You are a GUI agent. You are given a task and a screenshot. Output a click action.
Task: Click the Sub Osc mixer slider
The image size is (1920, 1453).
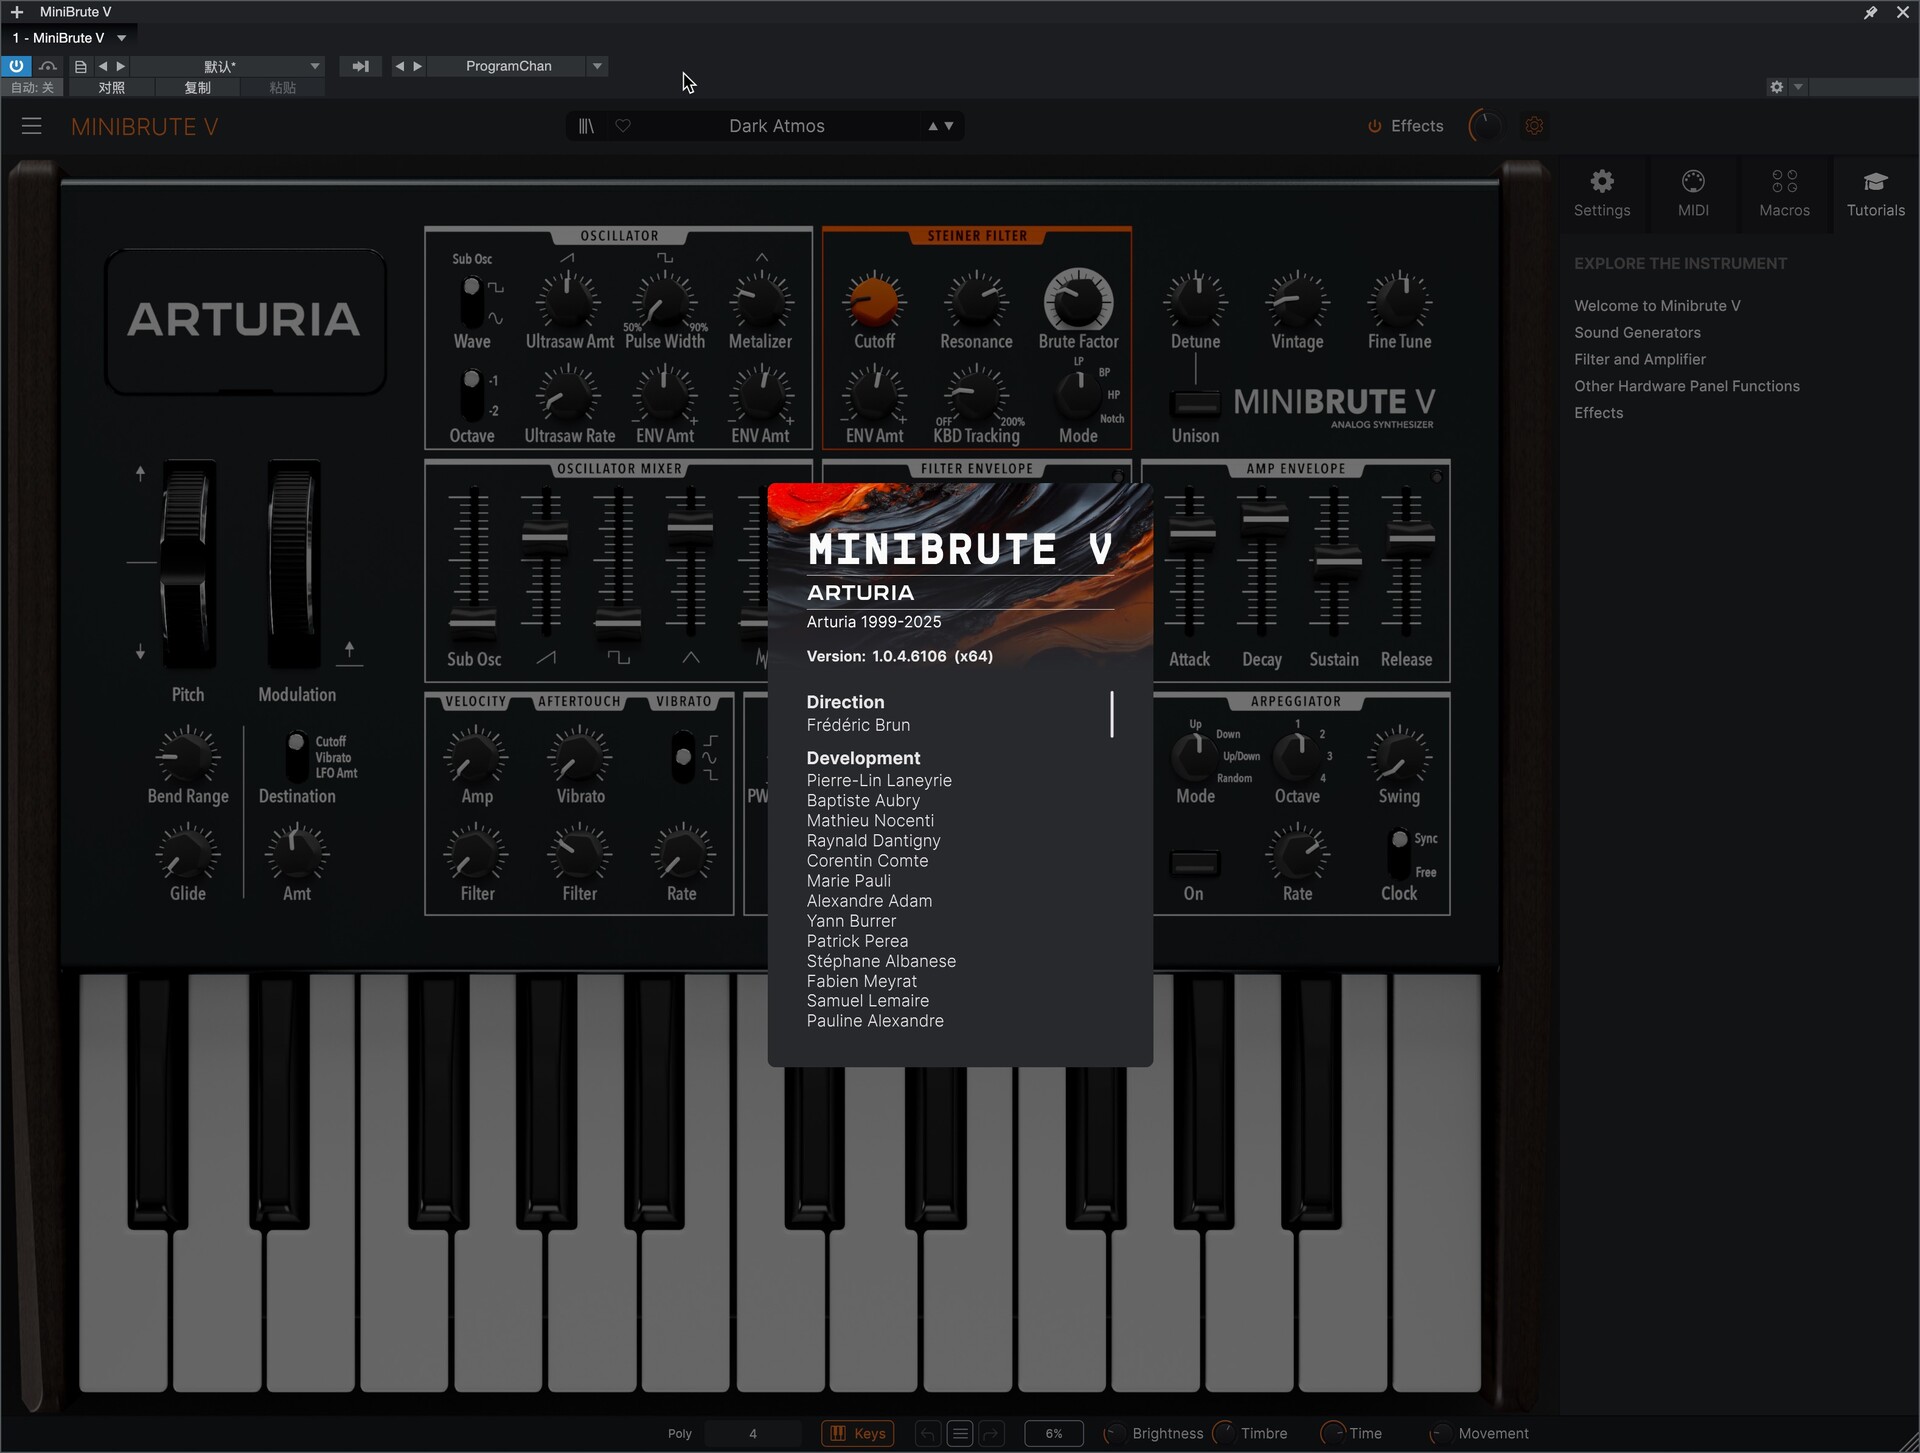(471, 622)
